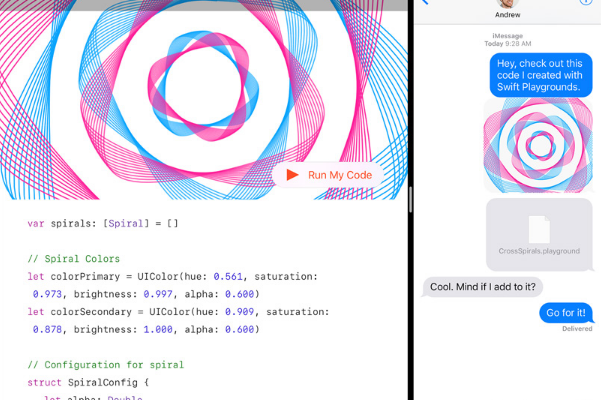Screen dimensions: 601x400
Task: Select the hue value 0.561
Action: (232, 276)
